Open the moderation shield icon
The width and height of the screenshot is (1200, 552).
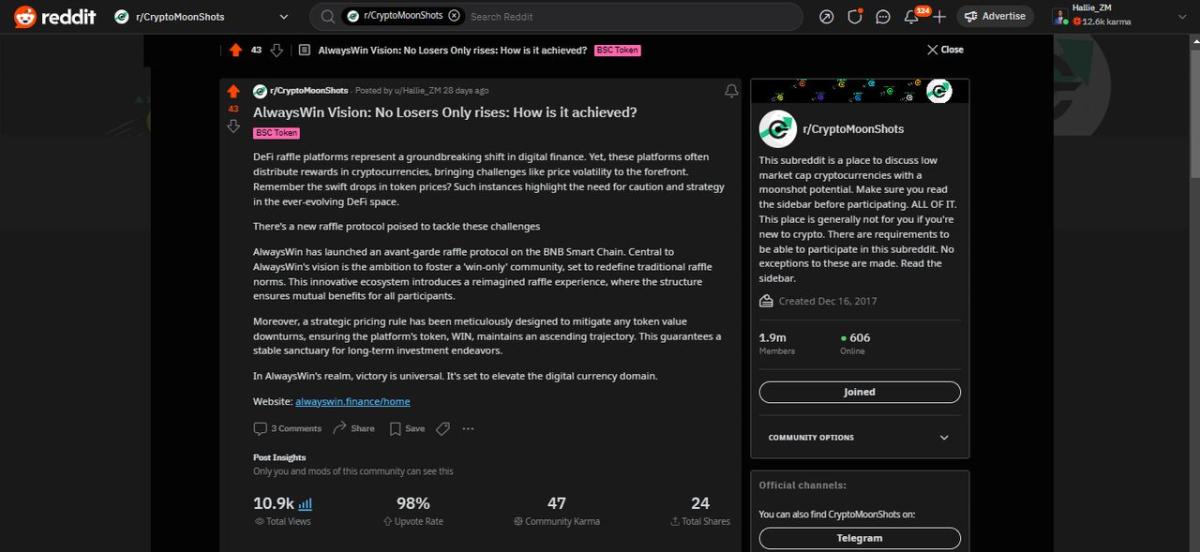(x=855, y=16)
